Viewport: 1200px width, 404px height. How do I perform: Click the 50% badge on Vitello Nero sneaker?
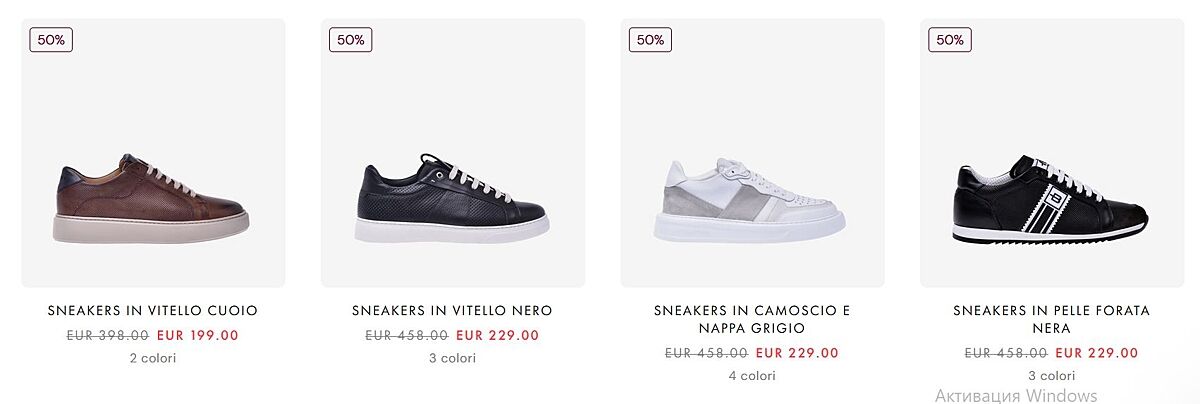click(x=350, y=40)
